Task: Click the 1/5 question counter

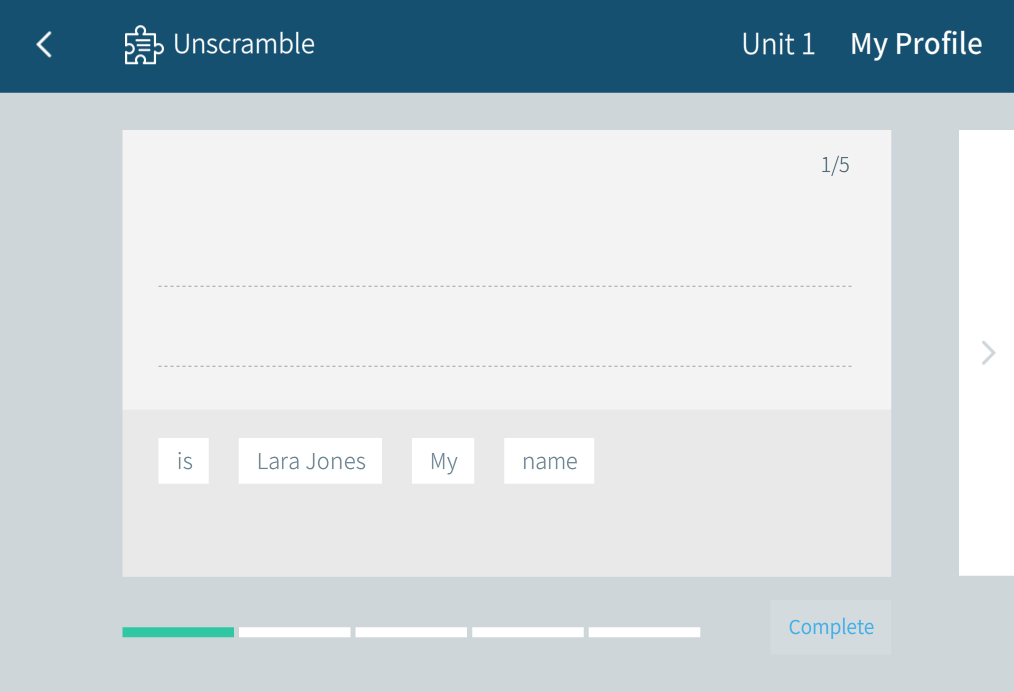Action: tap(835, 166)
